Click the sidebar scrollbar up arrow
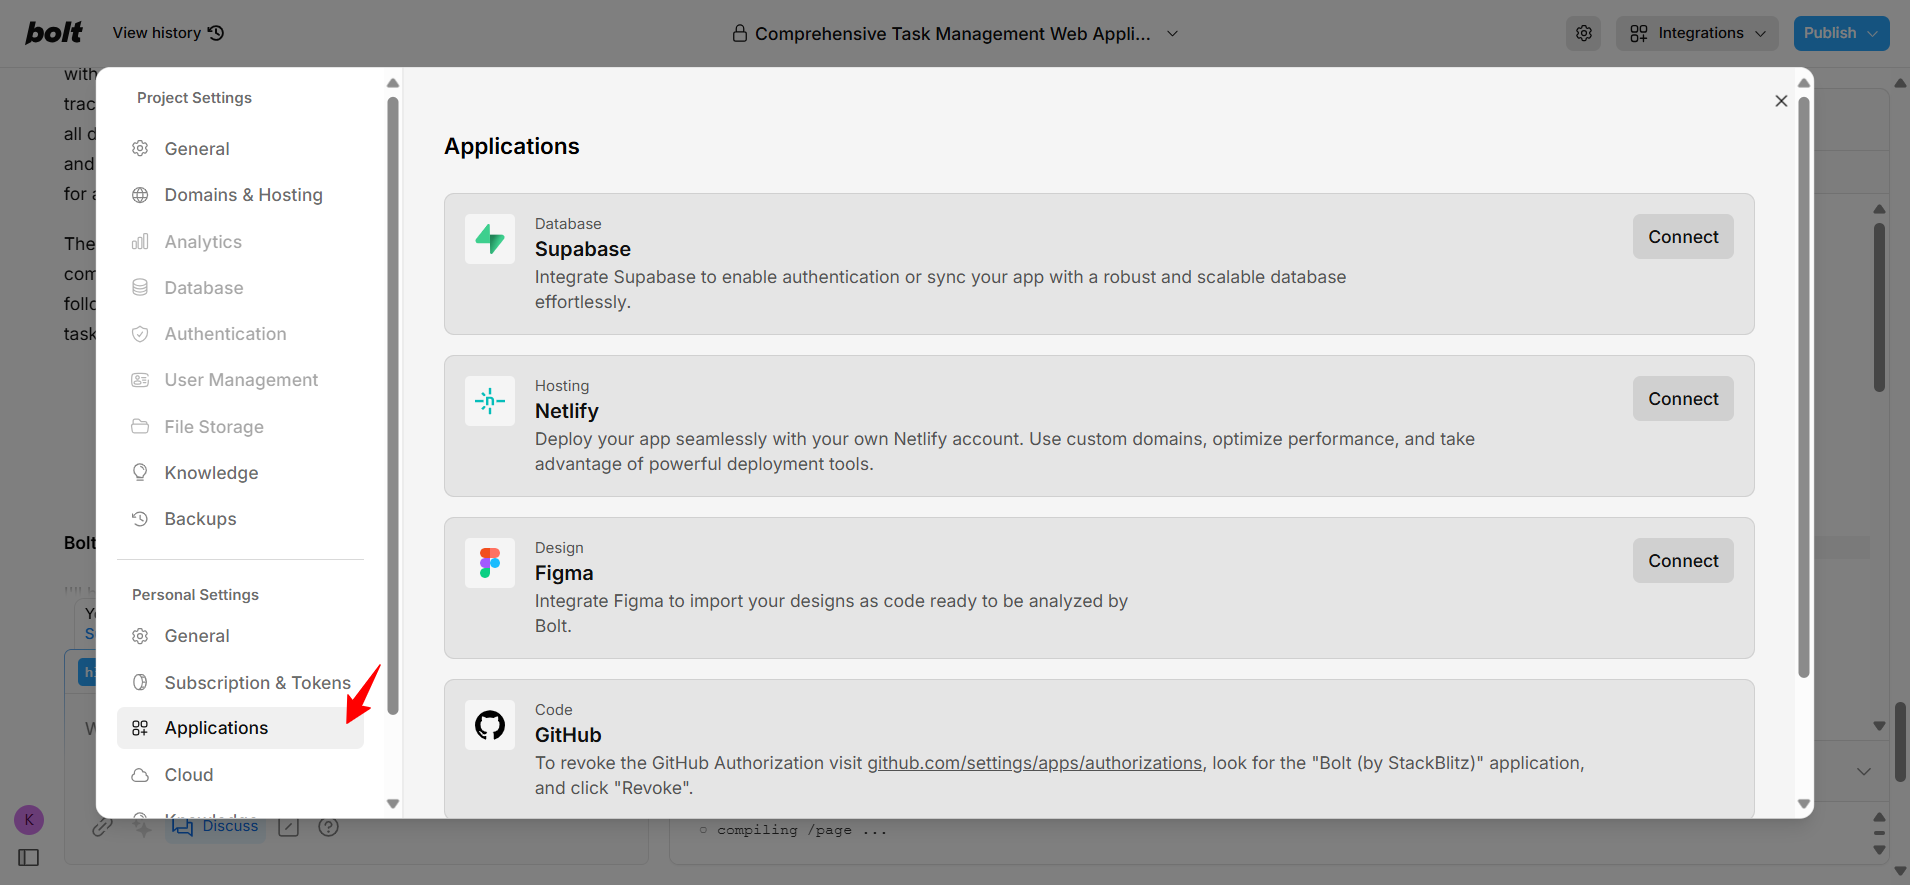The width and height of the screenshot is (1910, 885). point(393,83)
